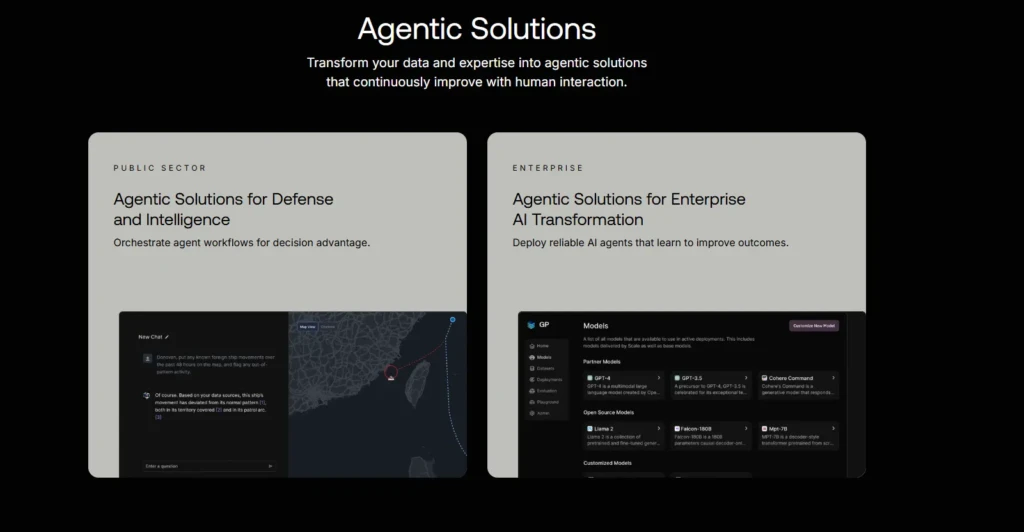The image size is (1024, 532).
Task: Click the user avatar icon beside Donovan prompt
Action: pyautogui.click(x=148, y=358)
